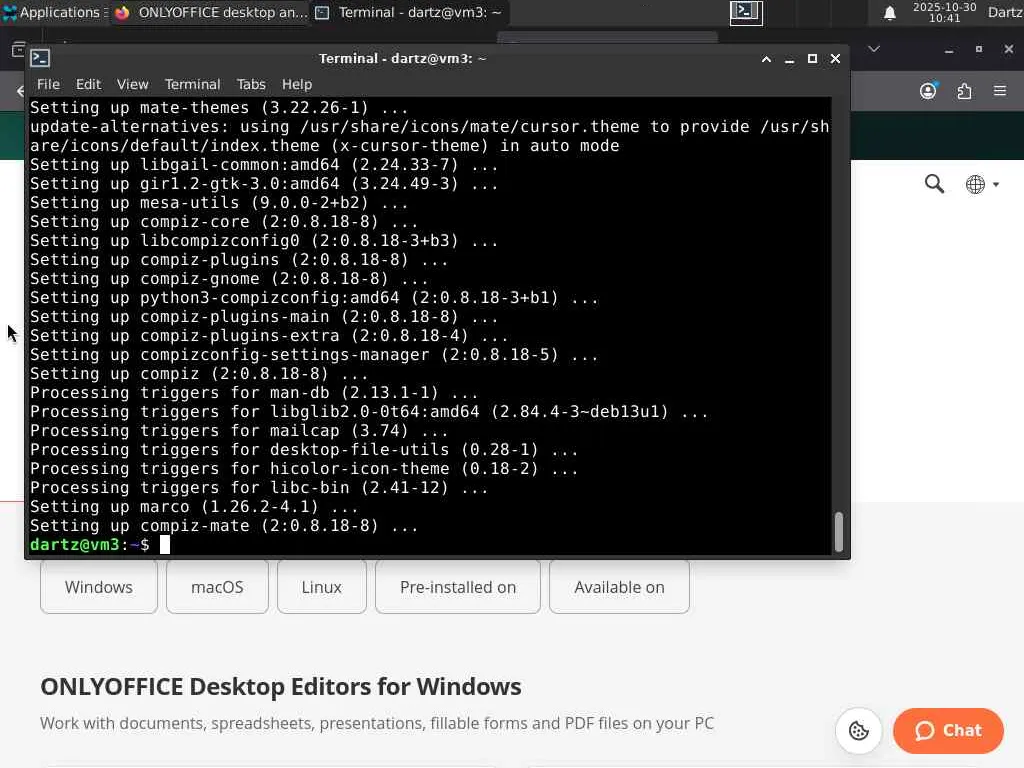Open the Firefox account icon

tap(928, 91)
